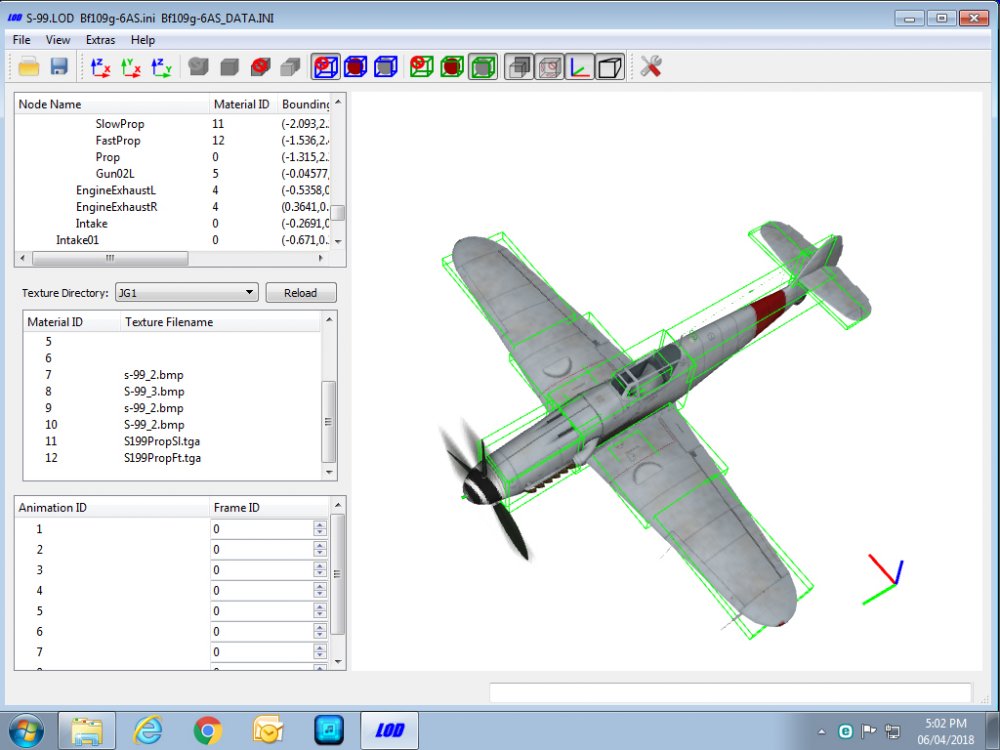Screen dimensions: 1000x750
Task: Open Chrome from the taskbar
Action: pos(208,731)
